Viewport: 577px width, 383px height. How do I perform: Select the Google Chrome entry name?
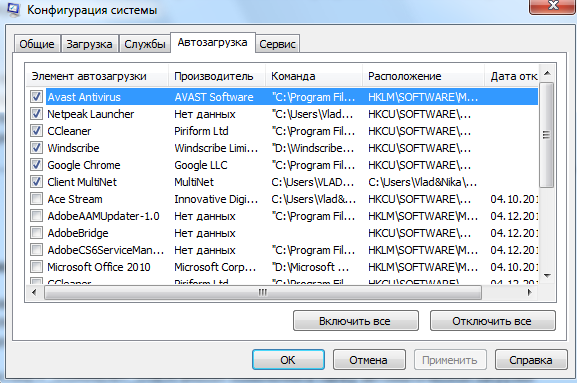point(84,165)
